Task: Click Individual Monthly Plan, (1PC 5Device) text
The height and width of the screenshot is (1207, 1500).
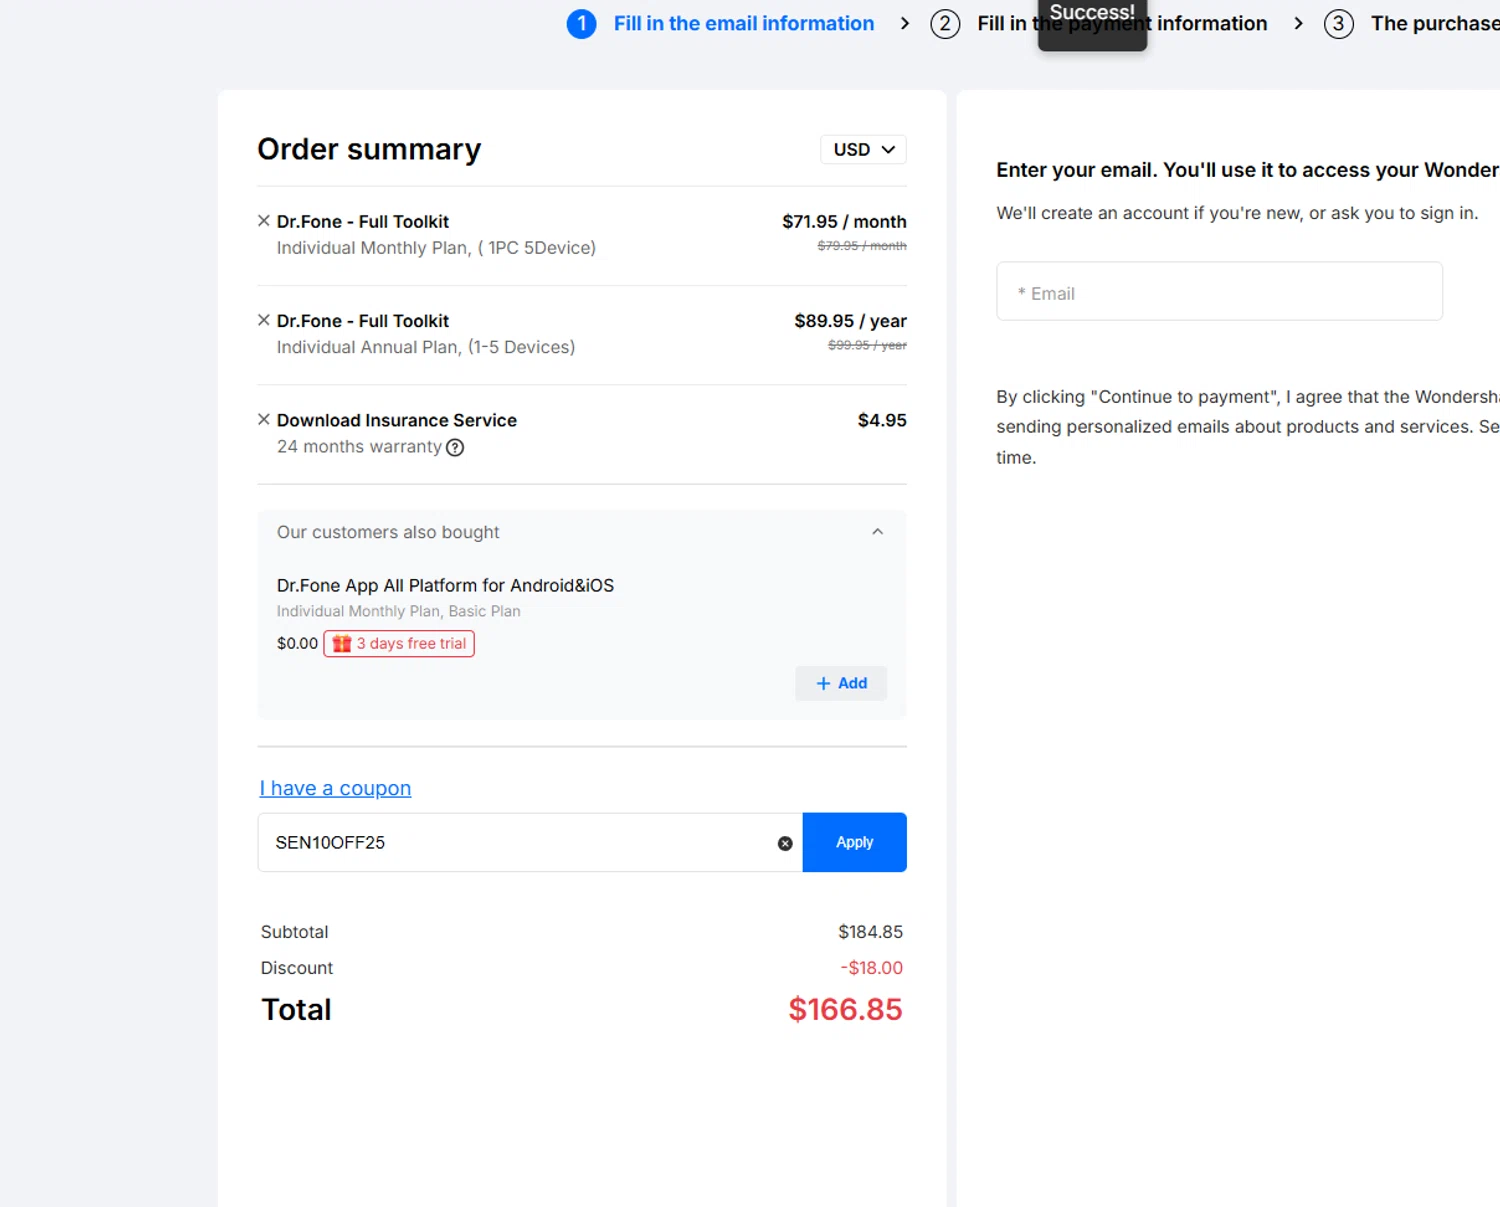Action: point(436,247)
